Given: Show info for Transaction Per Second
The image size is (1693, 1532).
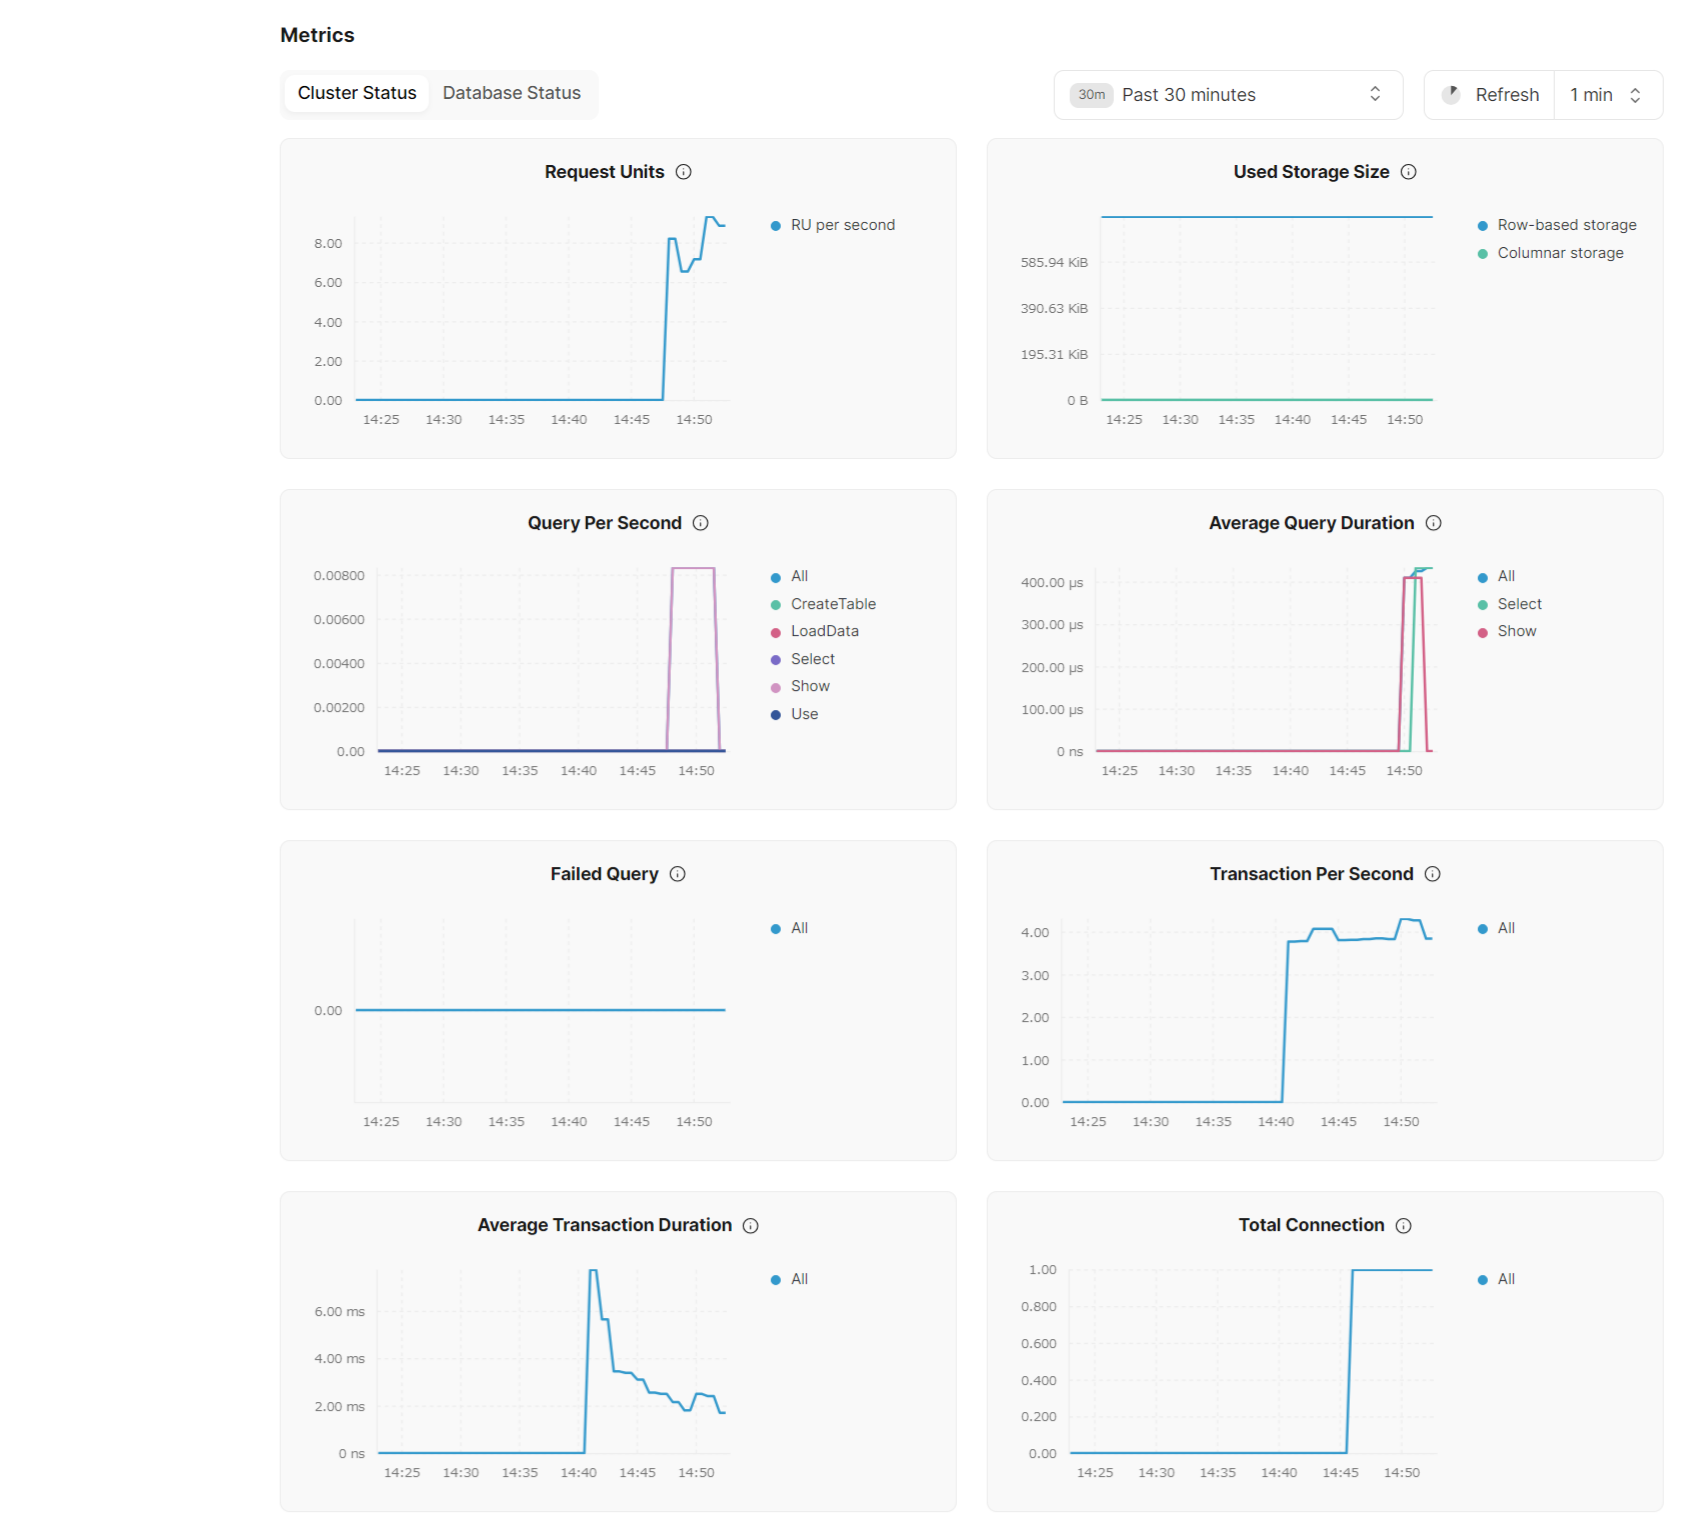Looking at the screenshot, I should point(1432,874).
